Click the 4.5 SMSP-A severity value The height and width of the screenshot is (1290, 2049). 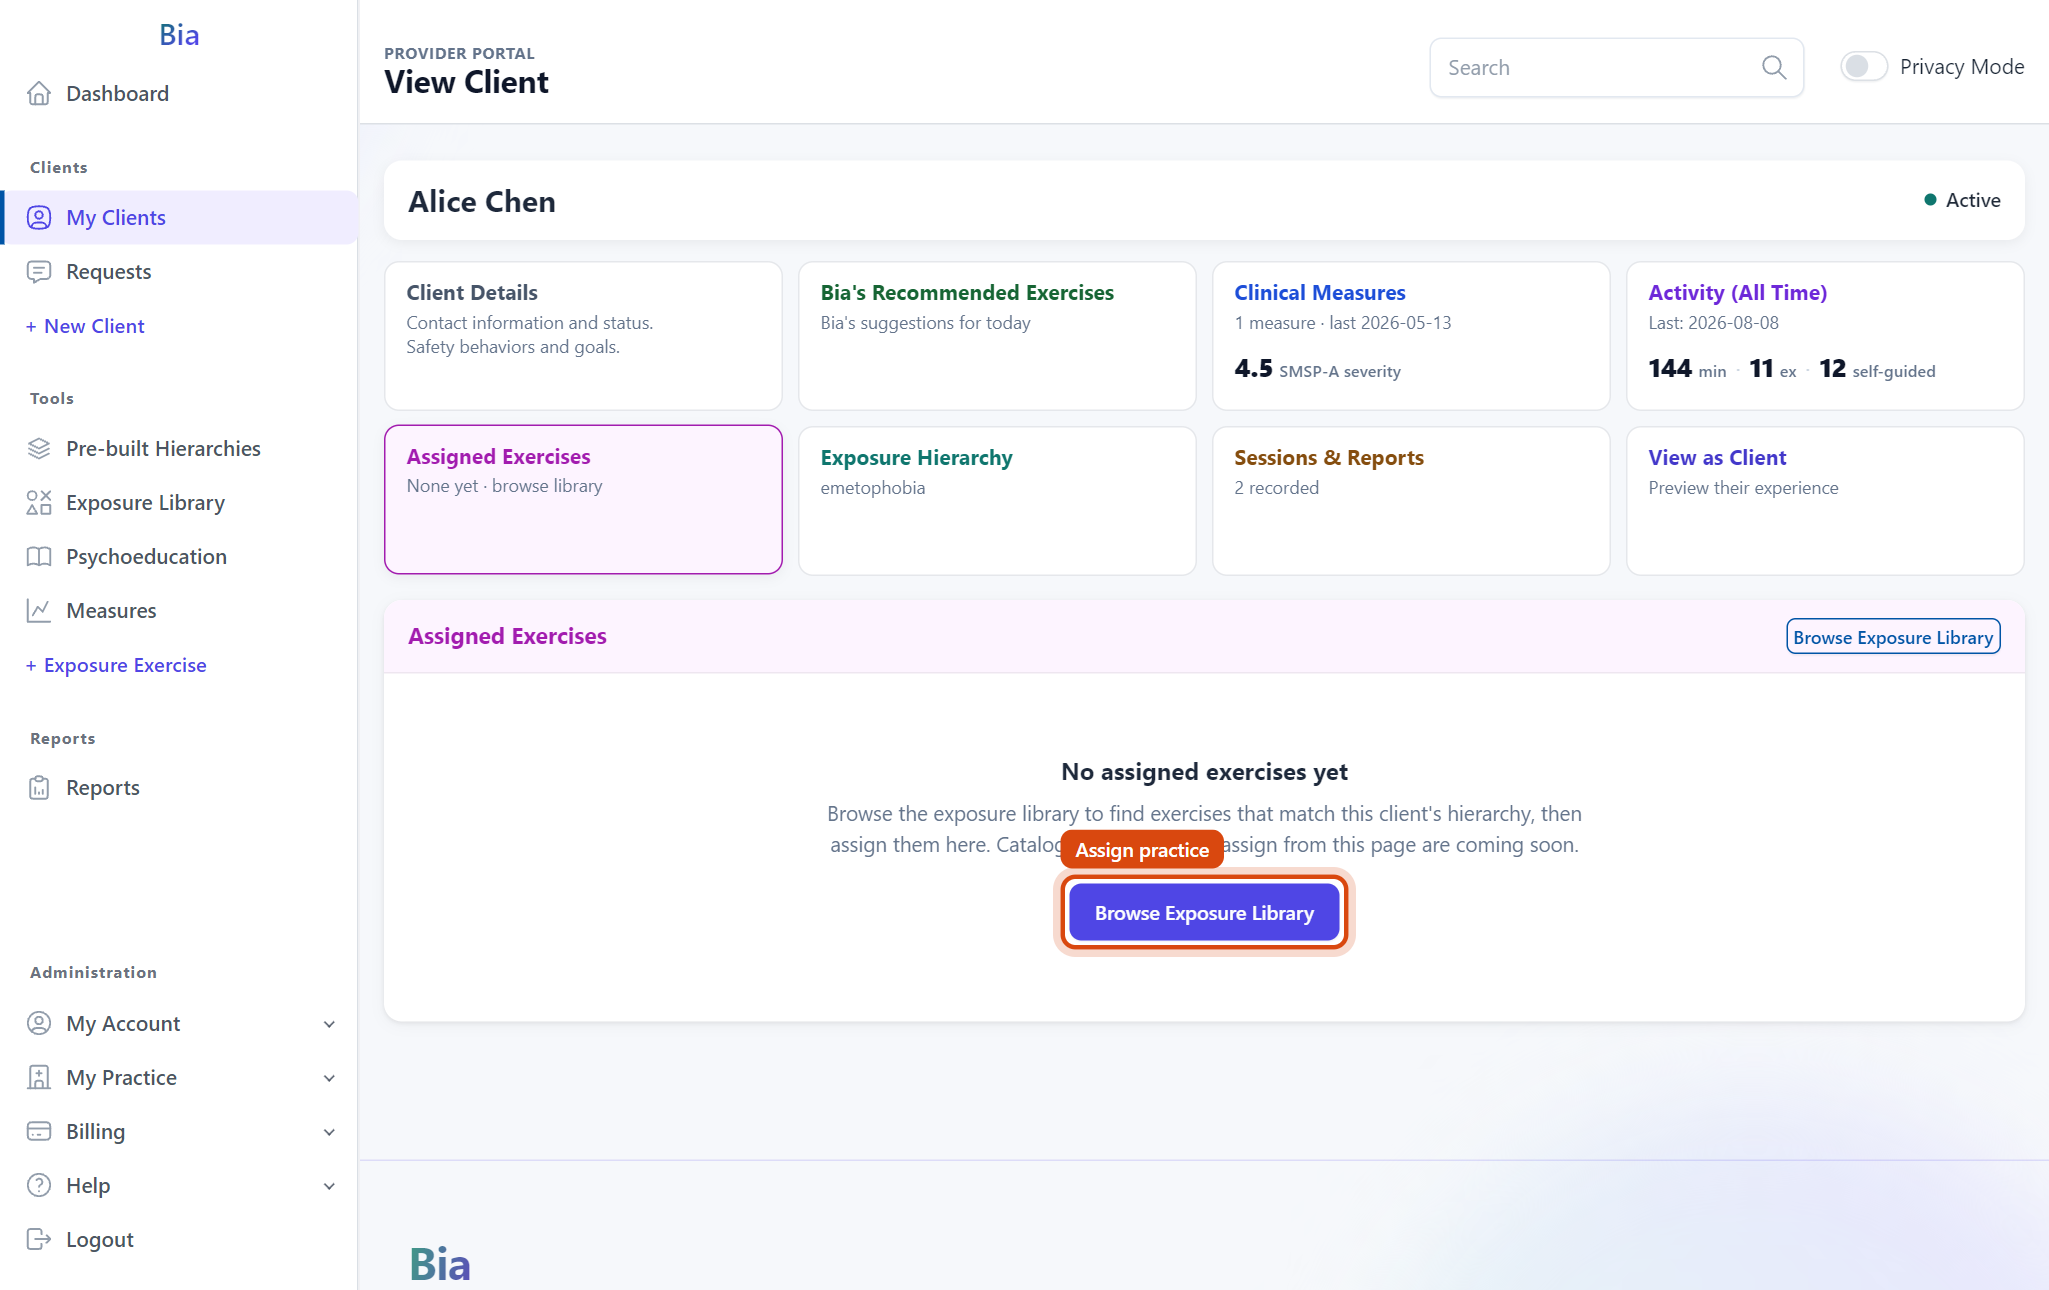click(x=1317, y=369)
